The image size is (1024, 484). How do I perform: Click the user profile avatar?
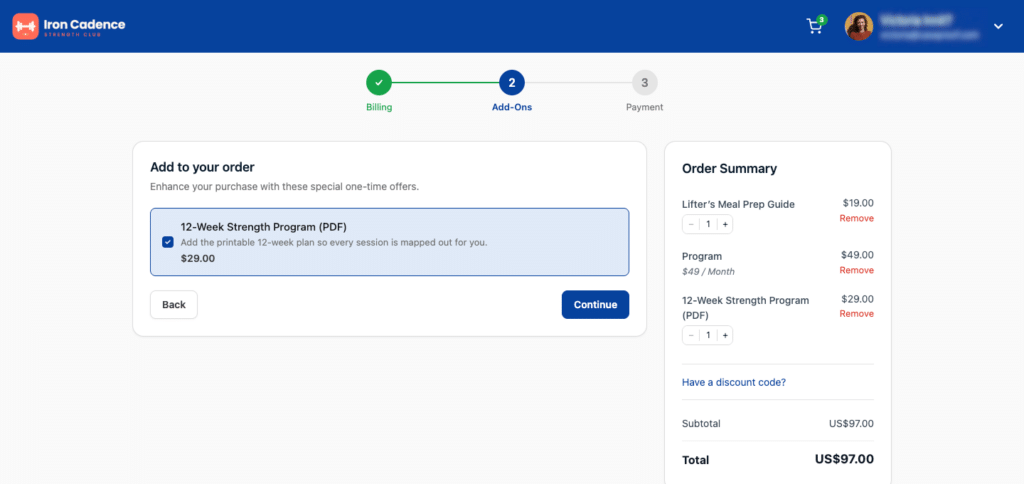coord(859,26)
